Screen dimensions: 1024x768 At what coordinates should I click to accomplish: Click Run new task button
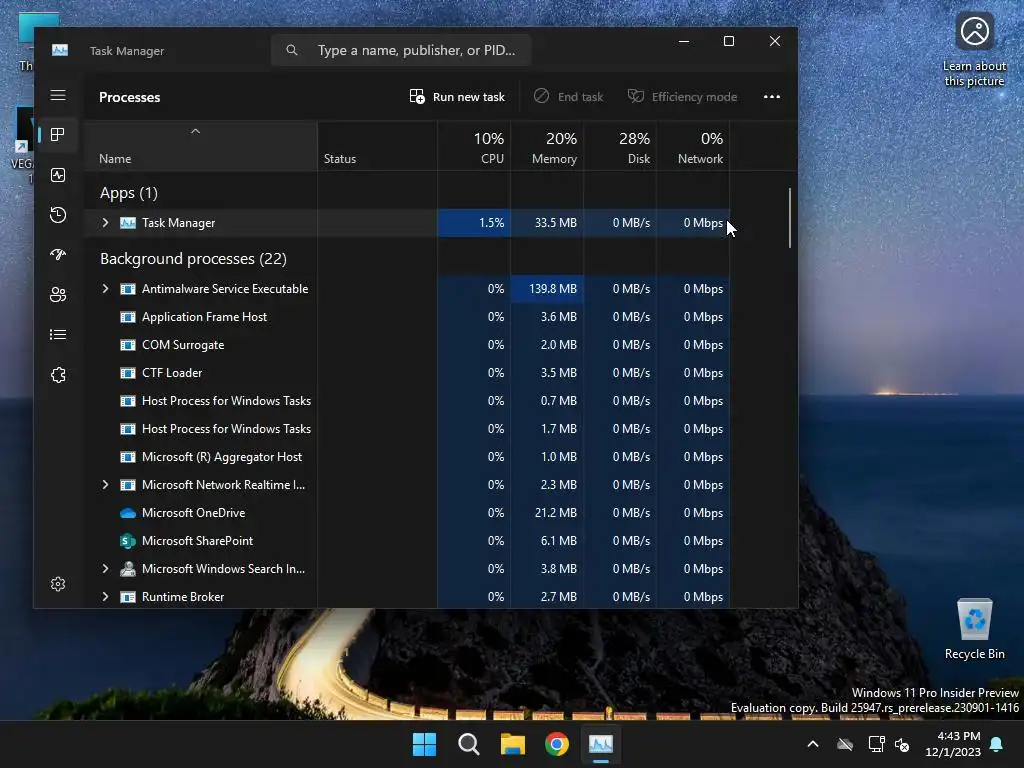click(457, 97)
